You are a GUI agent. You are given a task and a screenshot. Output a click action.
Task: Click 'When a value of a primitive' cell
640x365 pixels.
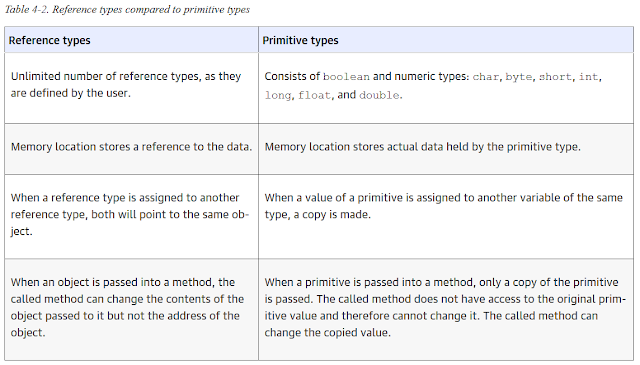[x=446, y=217]
